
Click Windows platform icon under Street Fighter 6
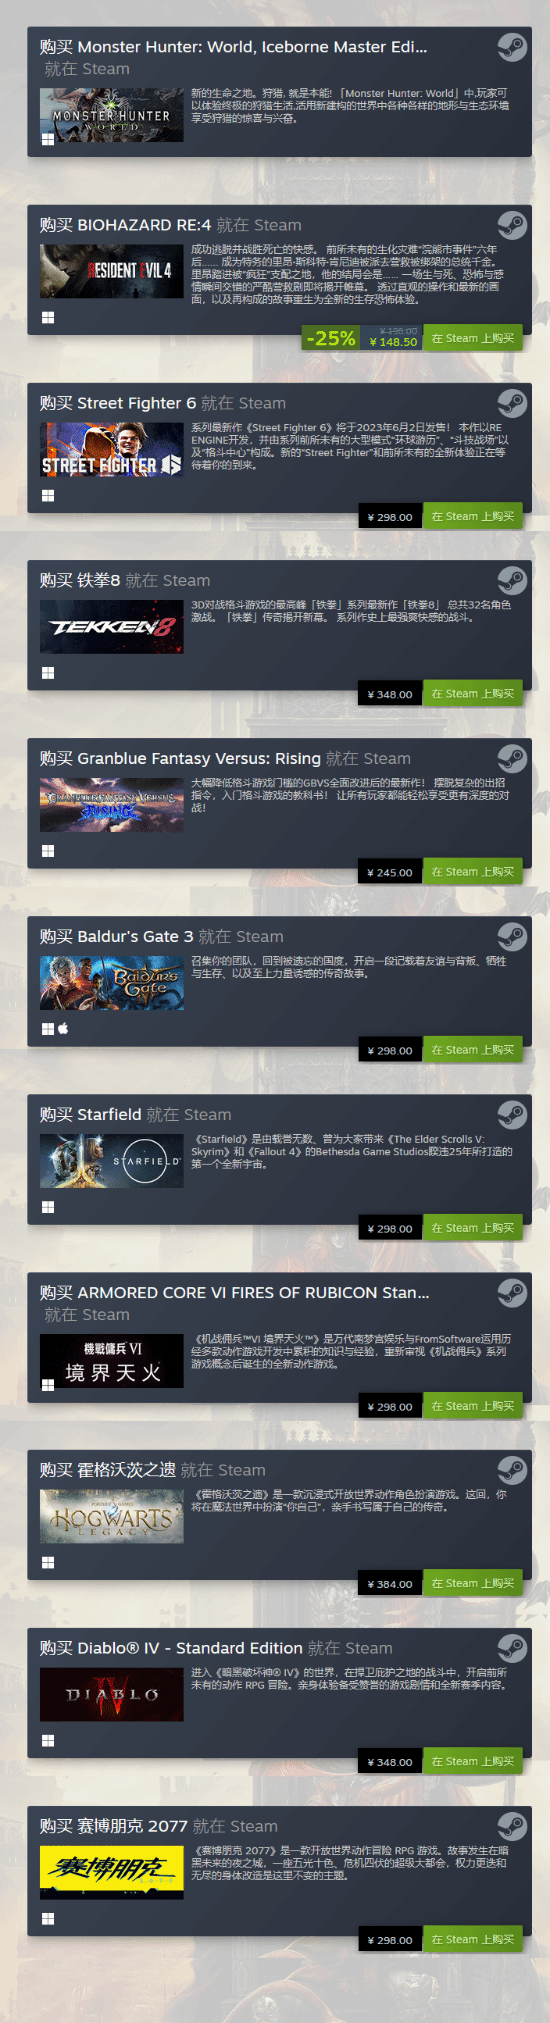(48, 495)
